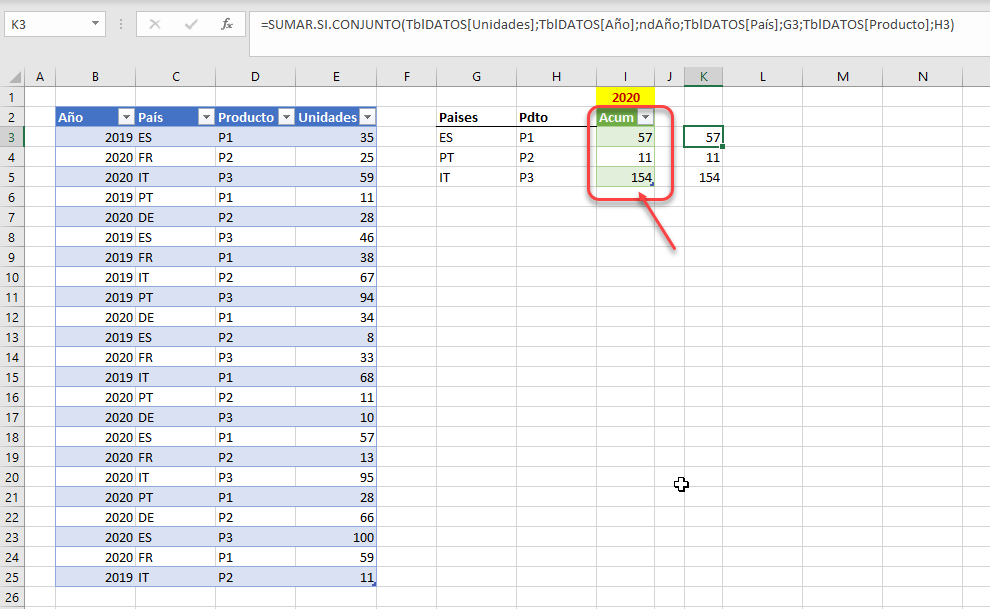Viewport: 990px width, 609px height.
Task: Open the Name Box dropdown arrow
Action: [x=95, y=23]
